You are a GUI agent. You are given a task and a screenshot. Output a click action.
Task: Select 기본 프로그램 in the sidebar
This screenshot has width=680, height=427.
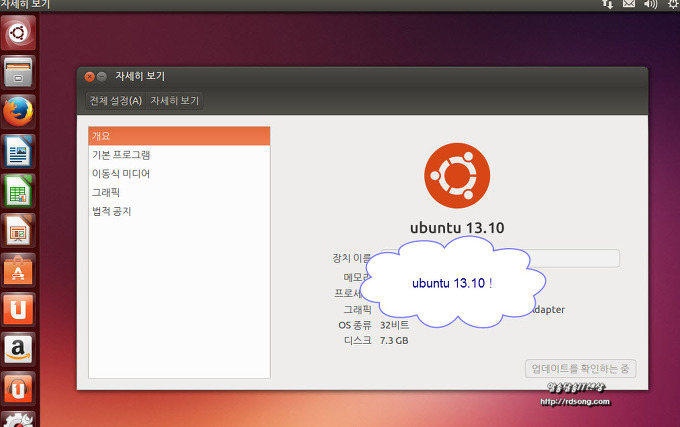point(179,155)
